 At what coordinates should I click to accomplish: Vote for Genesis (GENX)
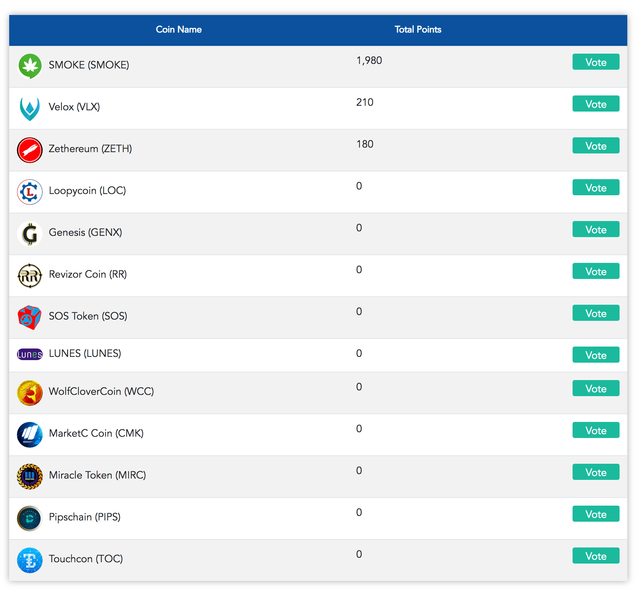click(x=596, y=229)
